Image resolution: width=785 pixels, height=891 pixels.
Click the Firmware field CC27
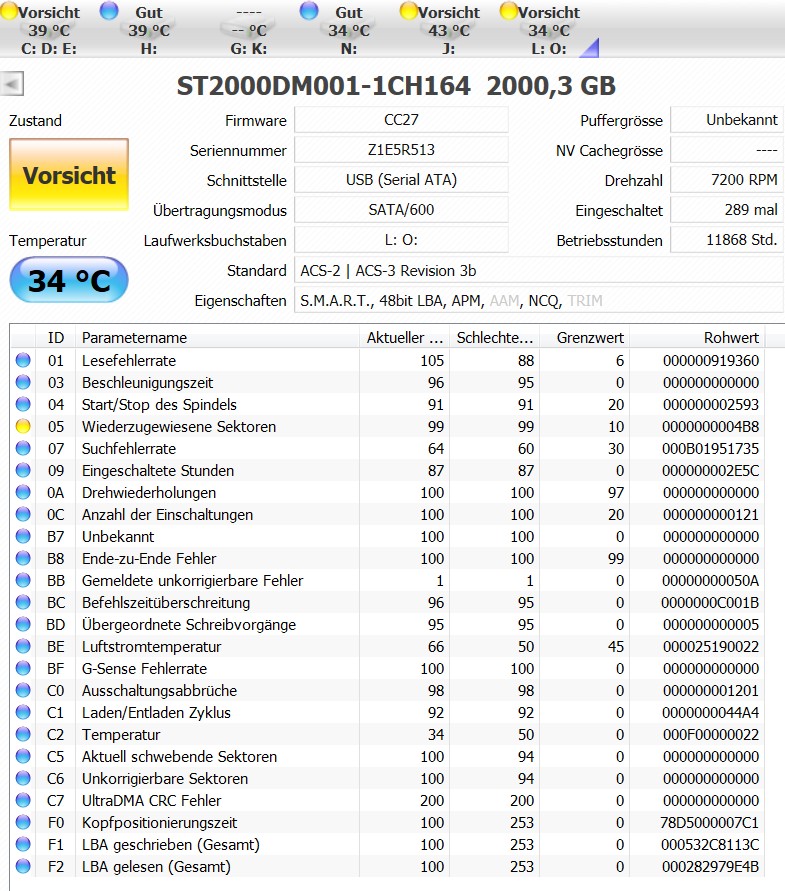(401, 120)
